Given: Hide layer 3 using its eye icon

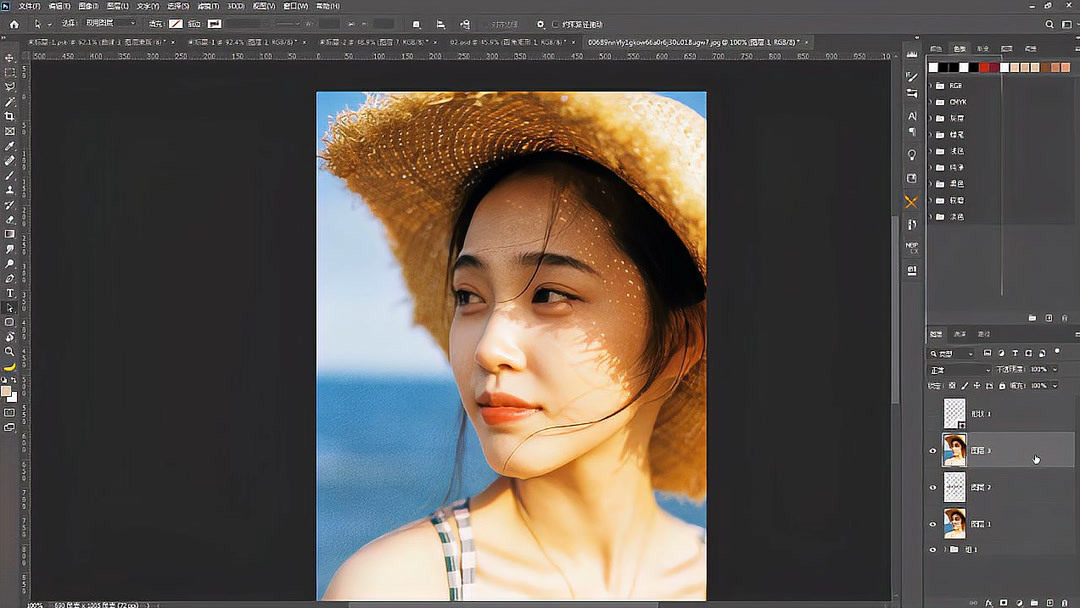Looking at the screenshot, I should [x=933, y=451].
